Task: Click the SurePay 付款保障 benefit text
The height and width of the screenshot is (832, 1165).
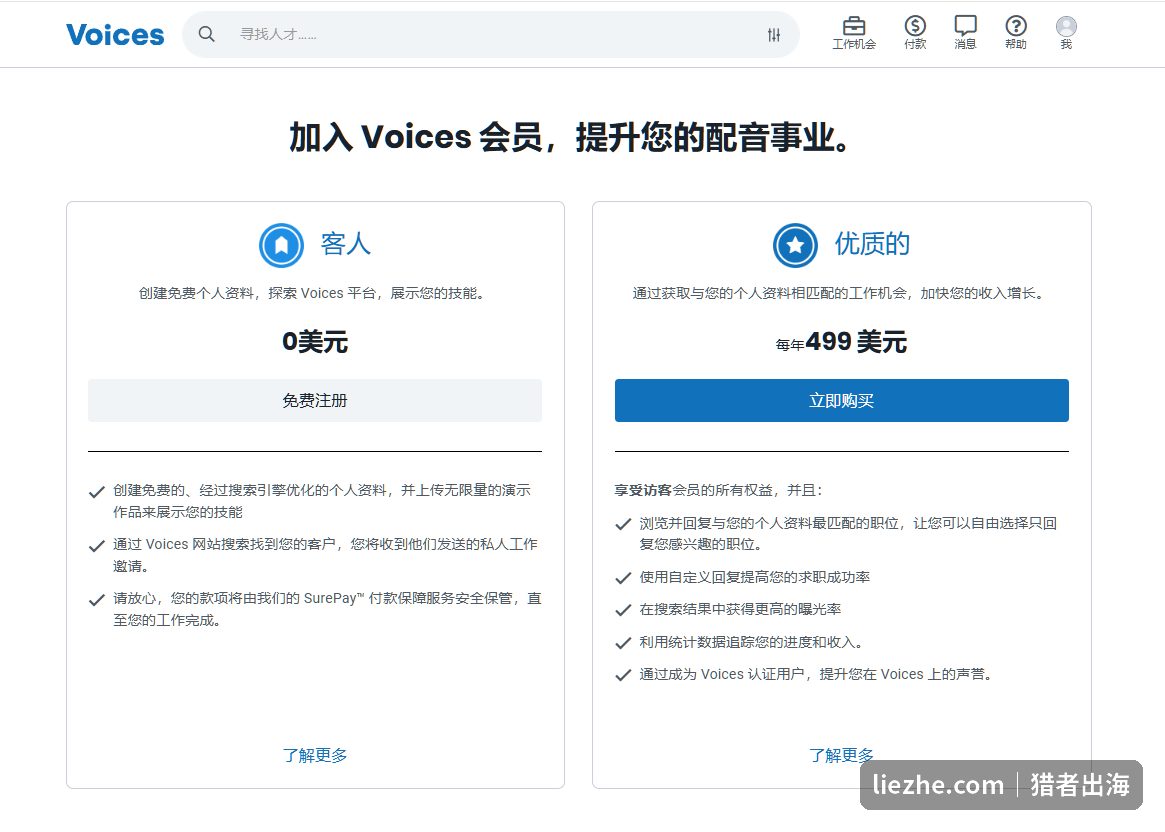Action: click(327, 609)
